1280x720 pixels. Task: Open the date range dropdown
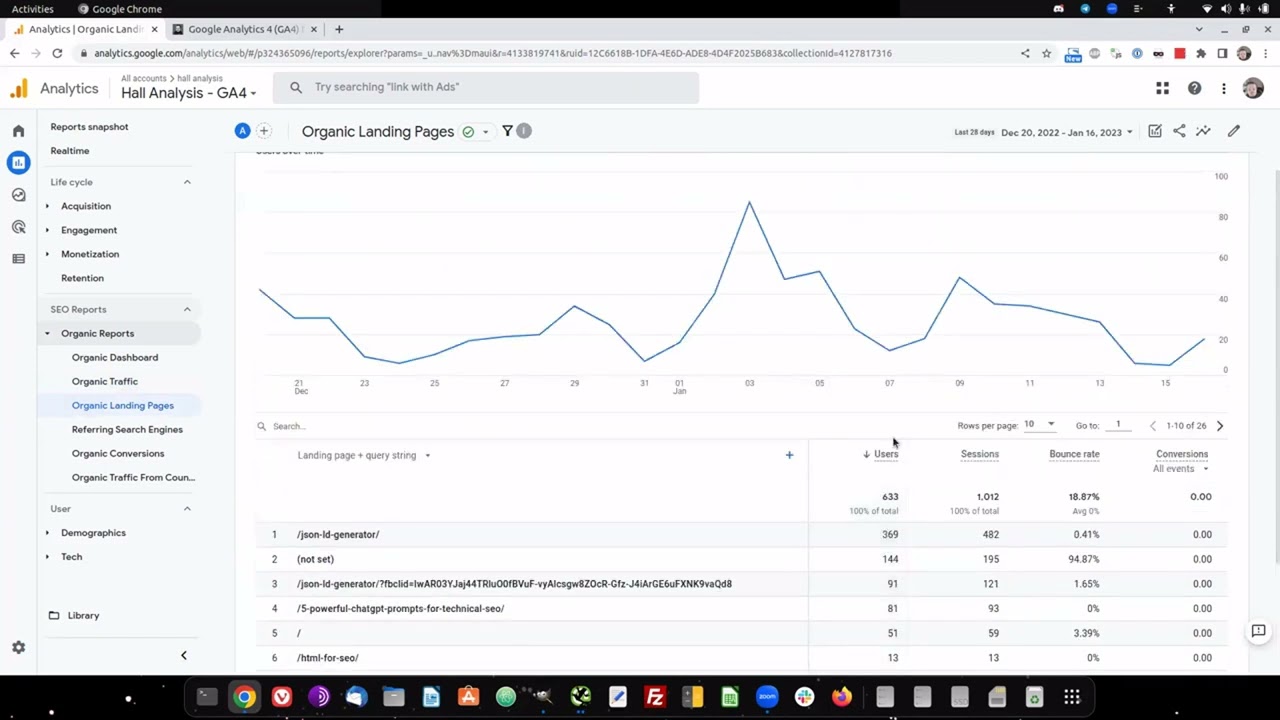[1067, 132]
